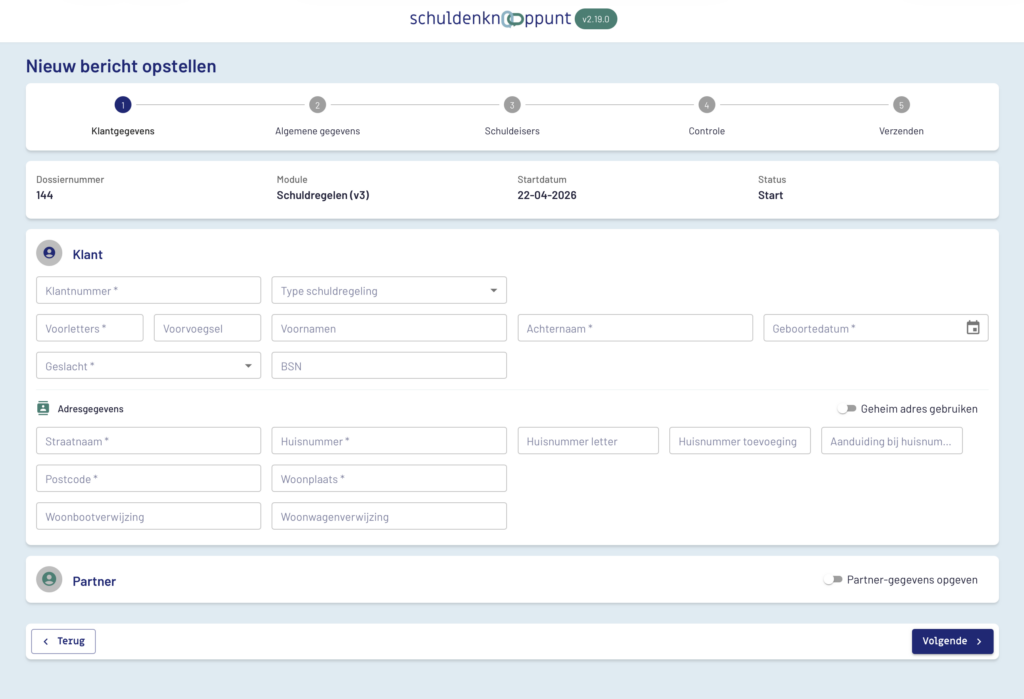Open the Geboortedatum calendar picker icon

coord(972,328)
